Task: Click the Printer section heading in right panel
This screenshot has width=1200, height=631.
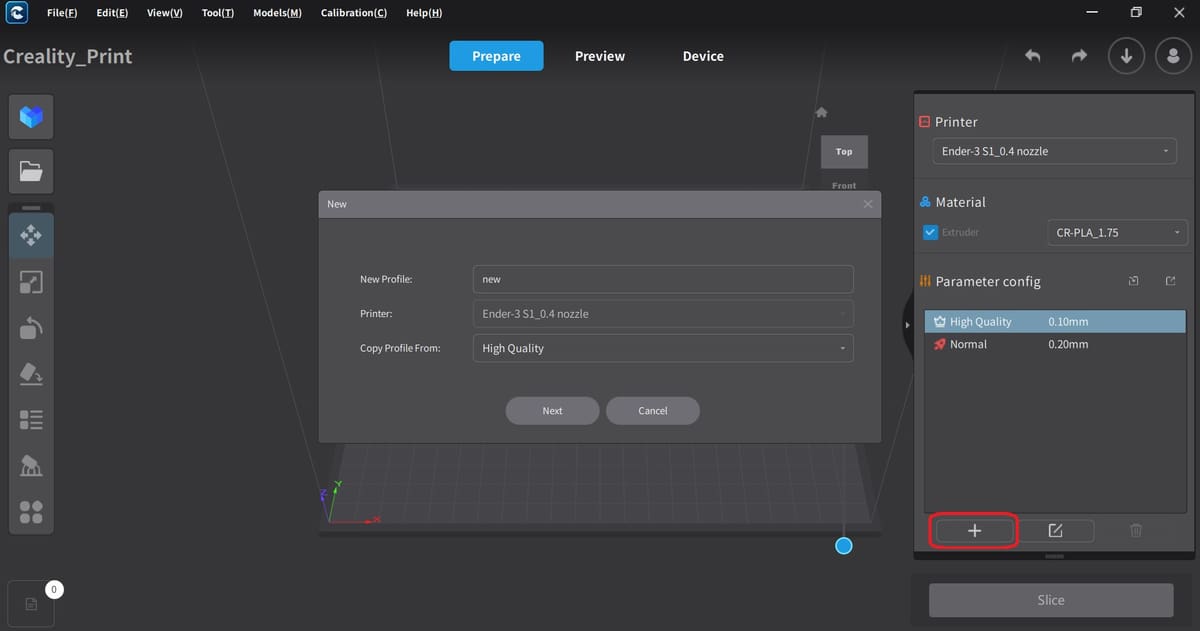Action: point(956,122)
